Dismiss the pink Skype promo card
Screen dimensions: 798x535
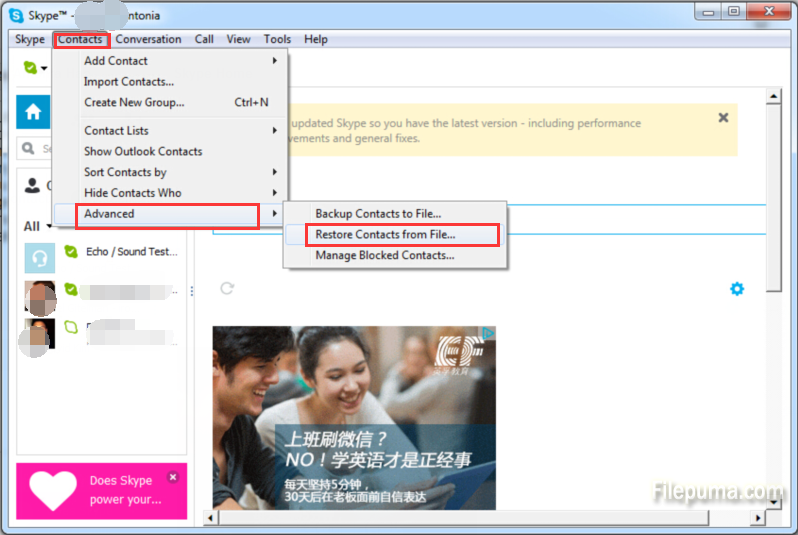click(x=172, y=477)
